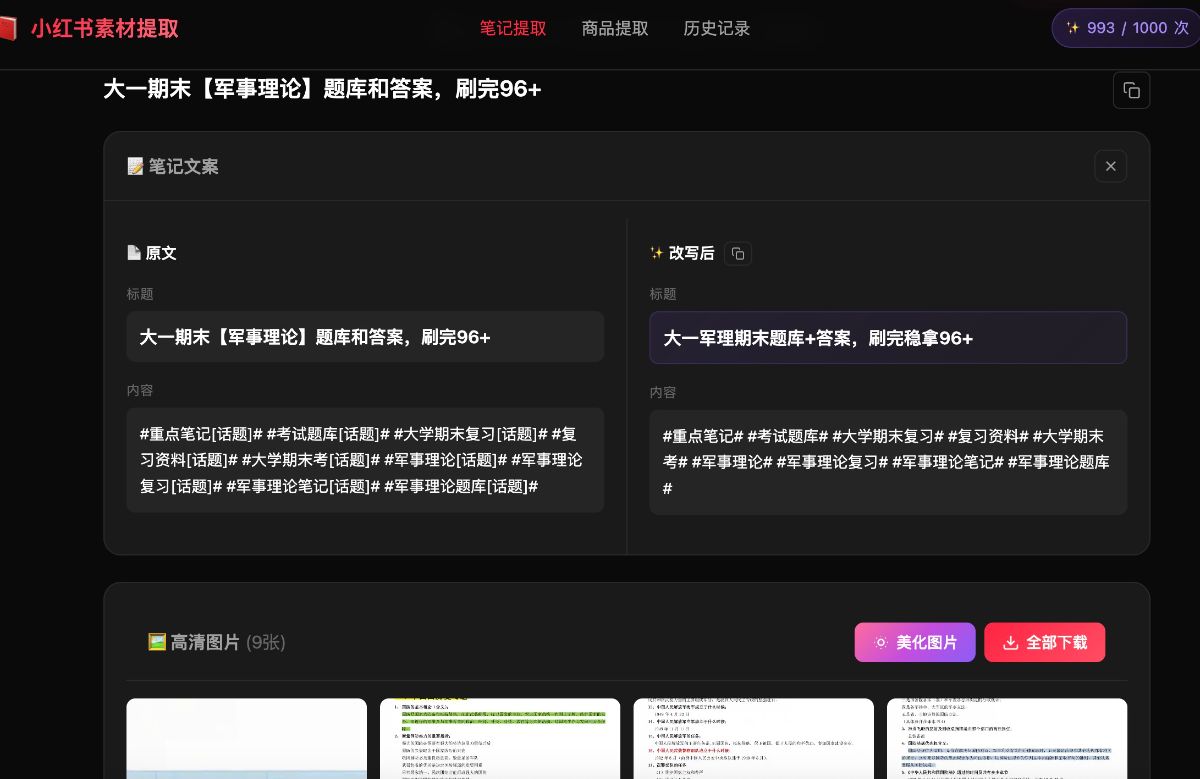Open the second highlighted-notes thumbnail

(x=500, y=738)
